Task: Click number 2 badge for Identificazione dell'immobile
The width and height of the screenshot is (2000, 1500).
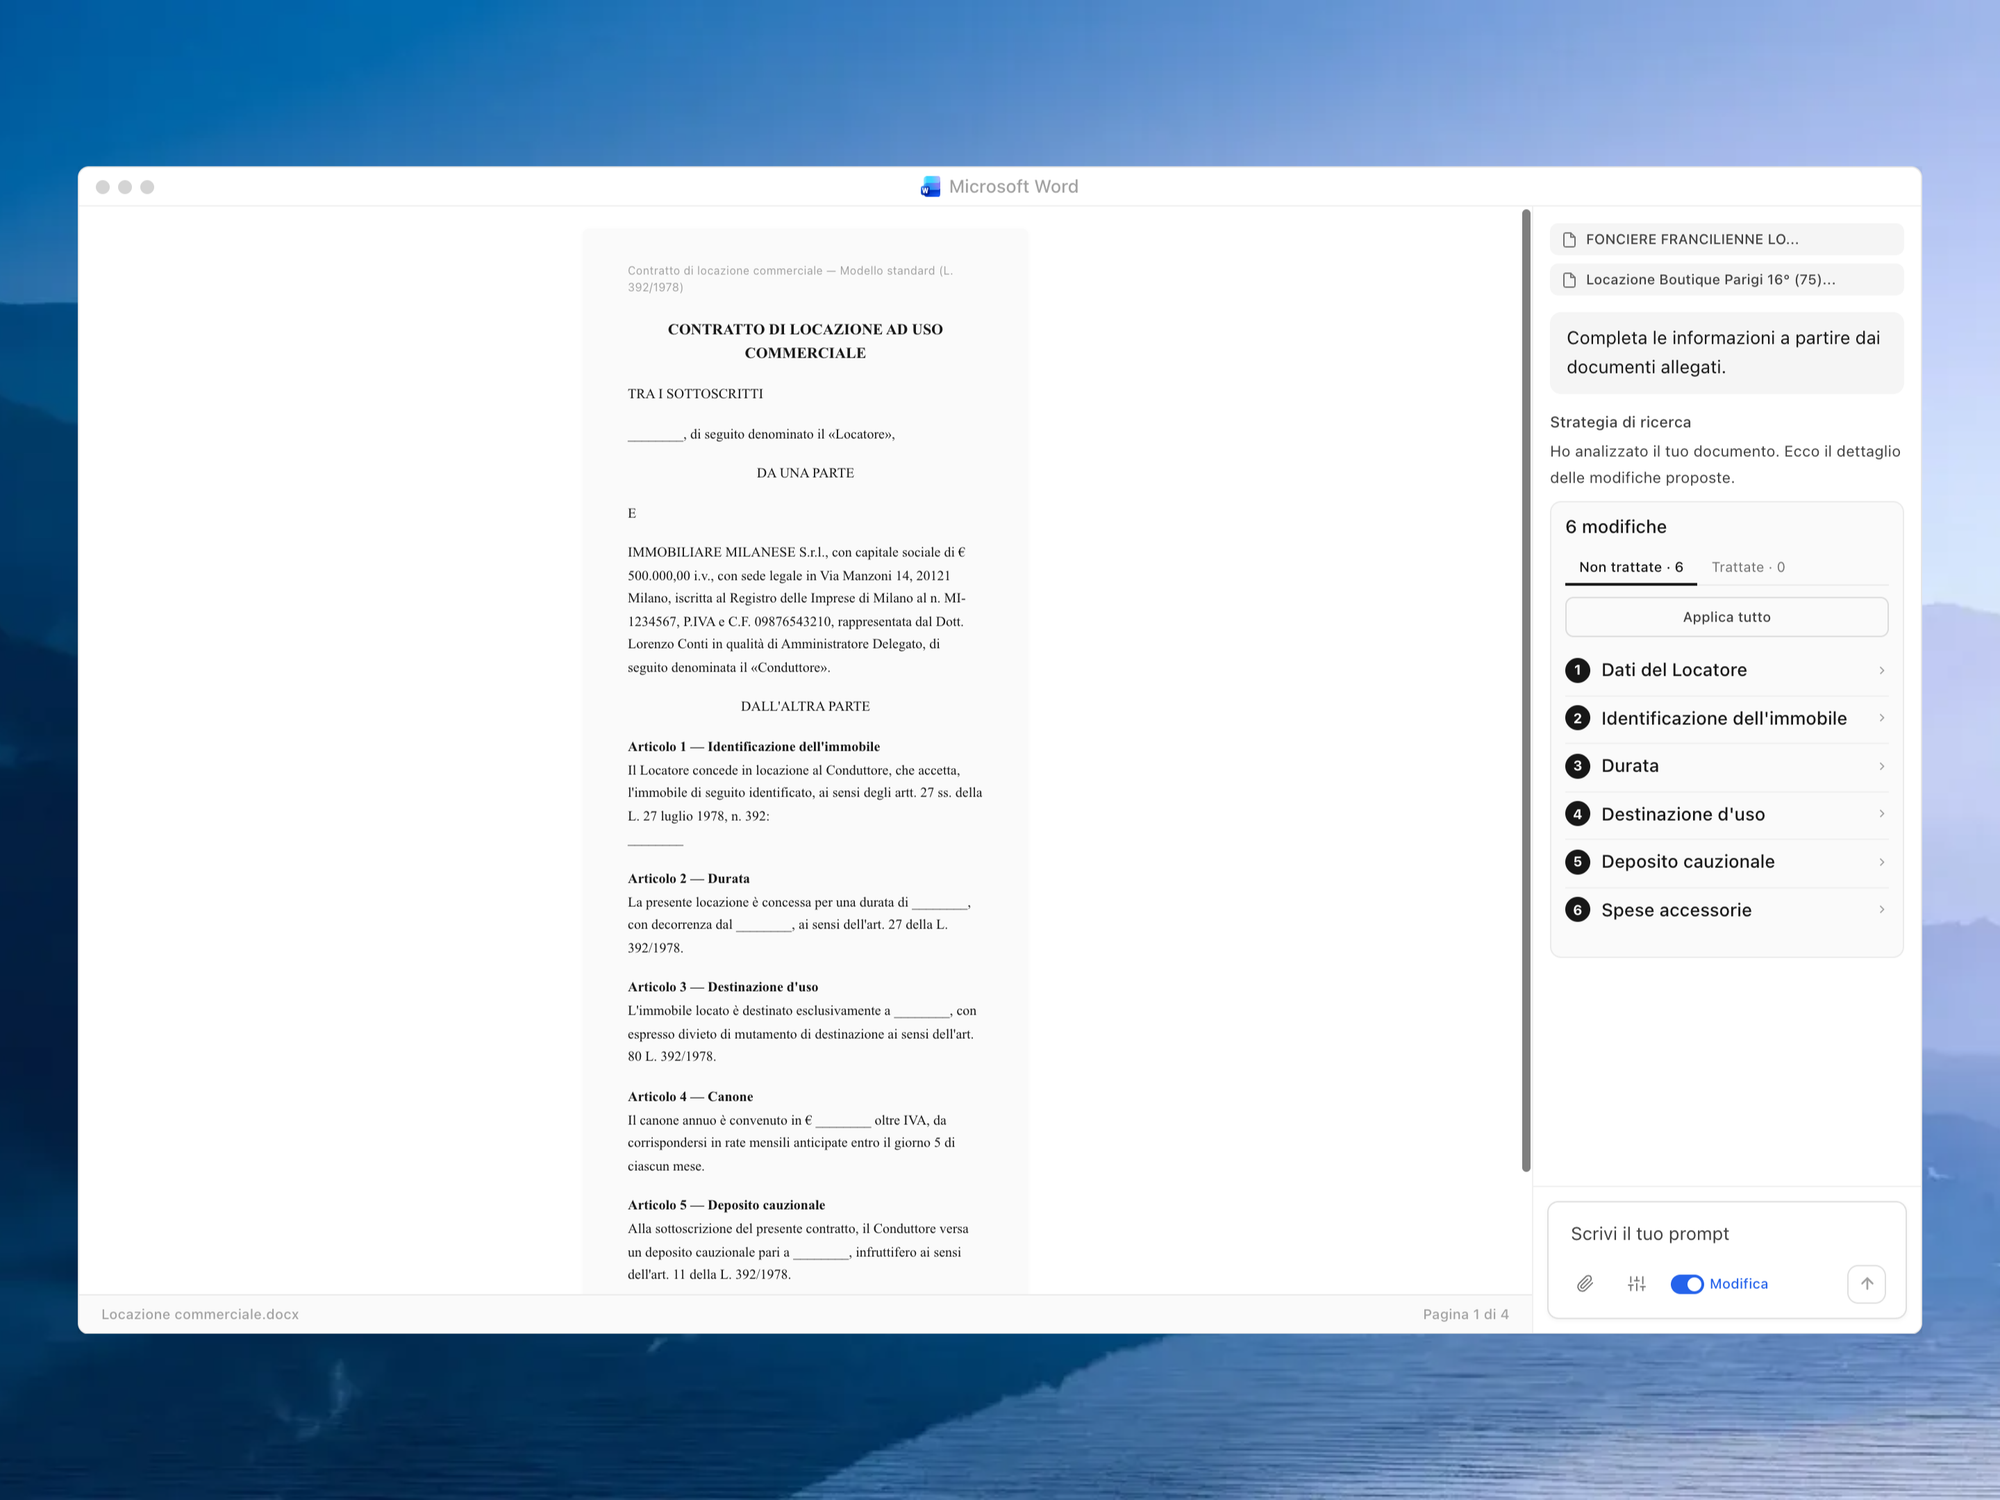Action: click(x=1577, y=718)
